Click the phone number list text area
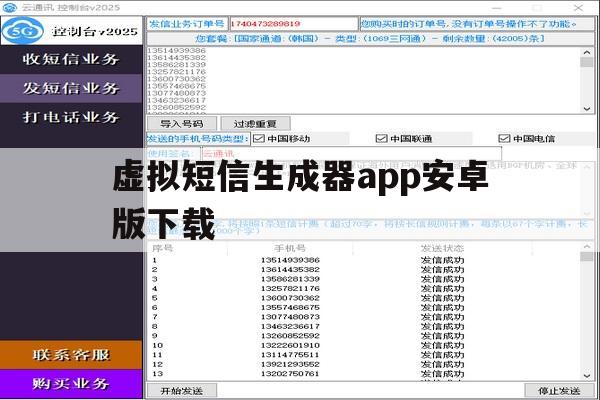This screenshot has height=400, width=600. [364, 80]
